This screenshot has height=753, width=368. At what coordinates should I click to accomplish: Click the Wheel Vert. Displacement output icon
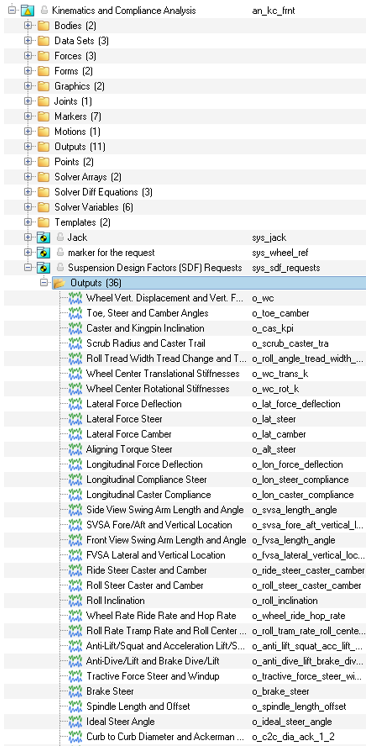(x=75, y=298)
